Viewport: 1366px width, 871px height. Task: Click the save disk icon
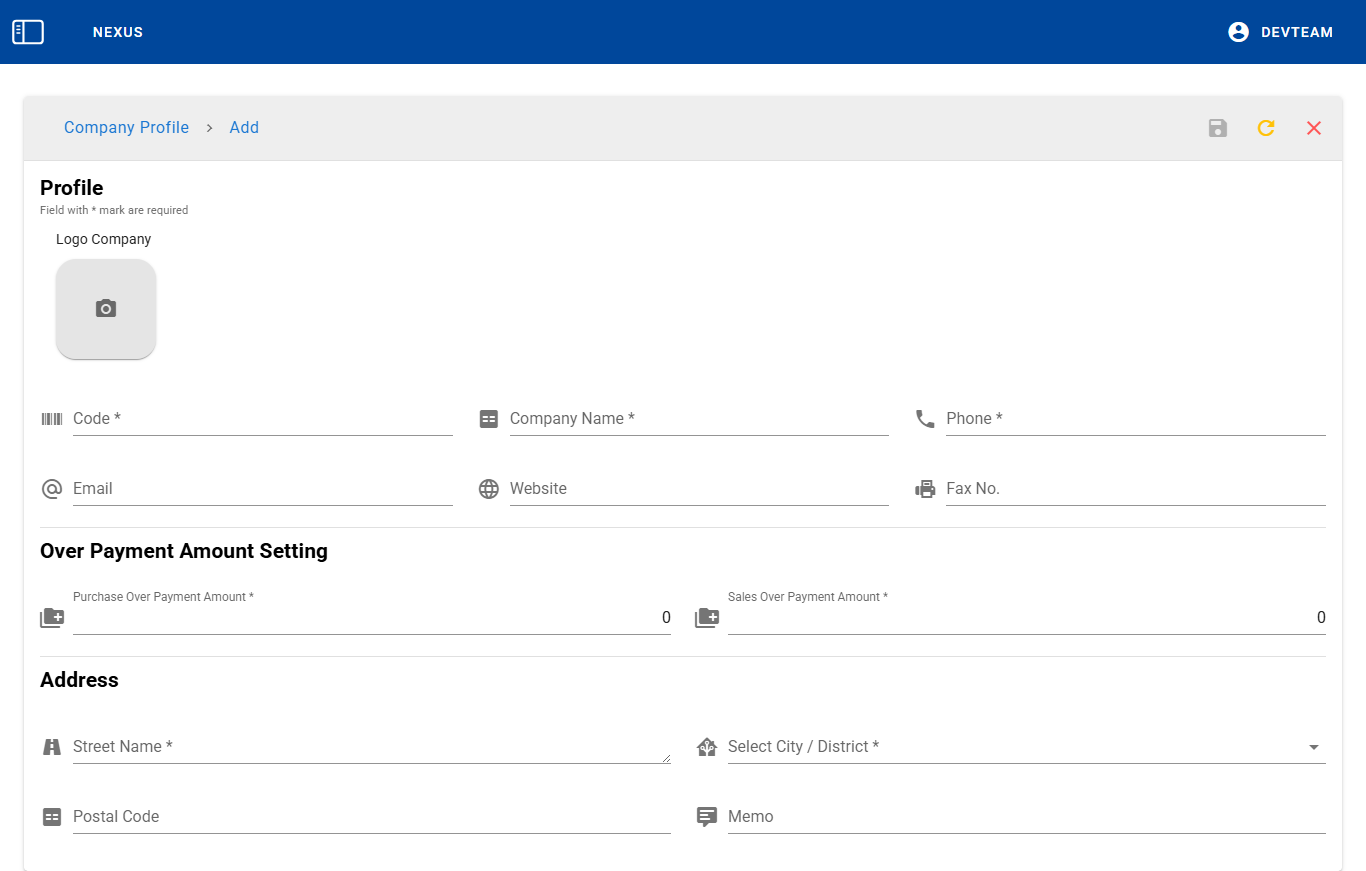(1217, 128)
